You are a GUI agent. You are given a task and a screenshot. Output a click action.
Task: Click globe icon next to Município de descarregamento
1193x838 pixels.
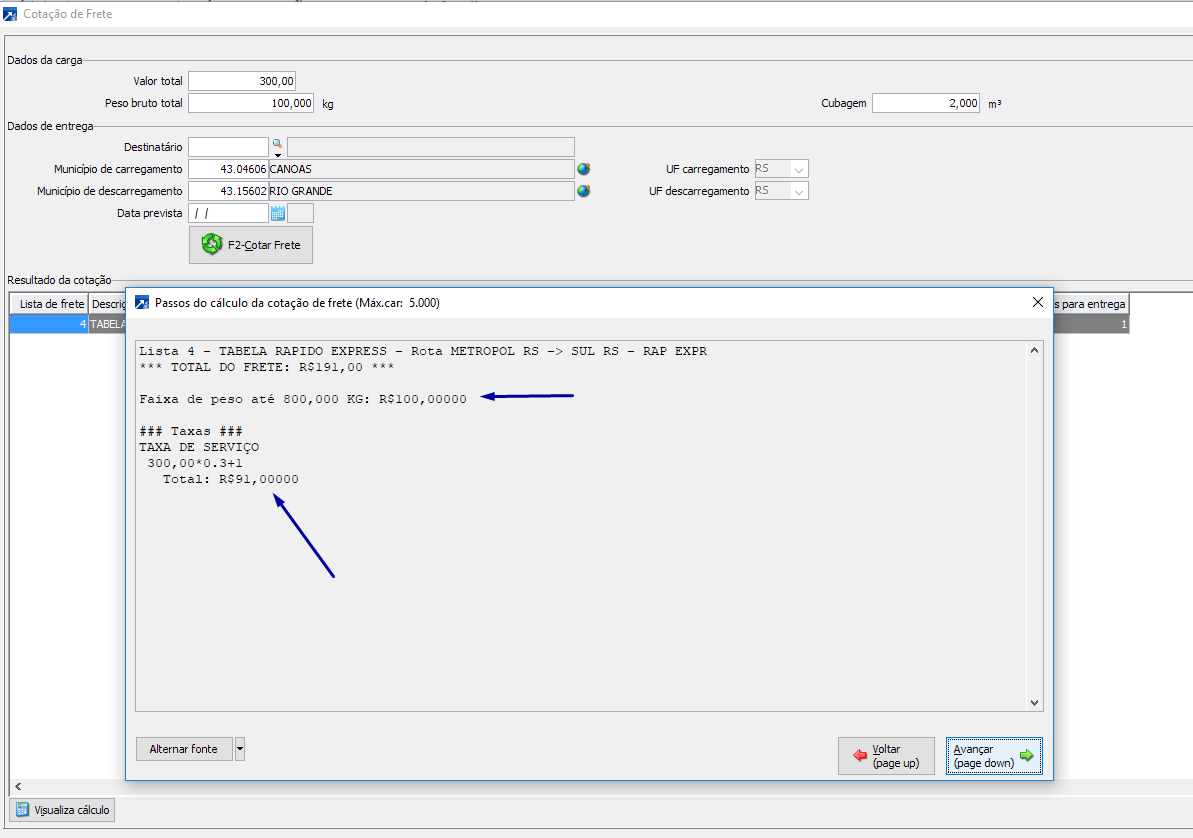[583, 191]
